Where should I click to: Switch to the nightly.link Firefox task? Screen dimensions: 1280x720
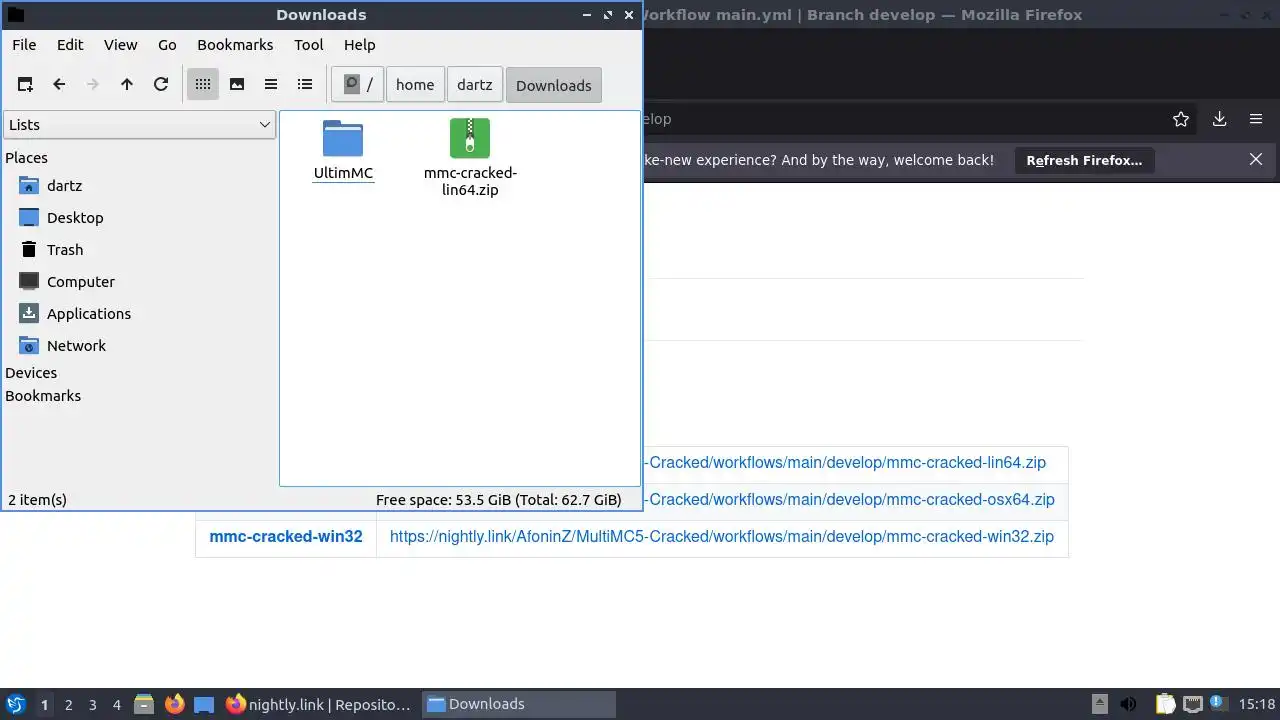point(319,704)
